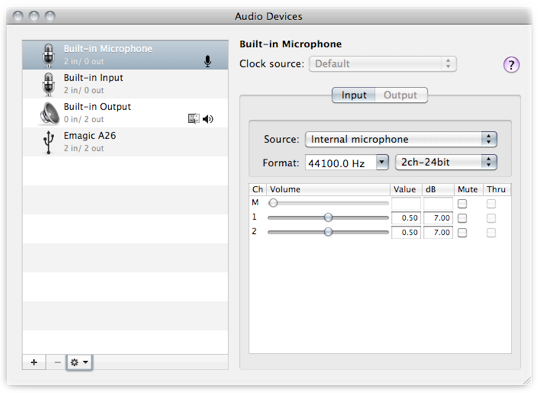Click the Built-in Input microphone icon
Image resolution: width=538 pixels, height=393 pixels.
[x=49, y=84]
